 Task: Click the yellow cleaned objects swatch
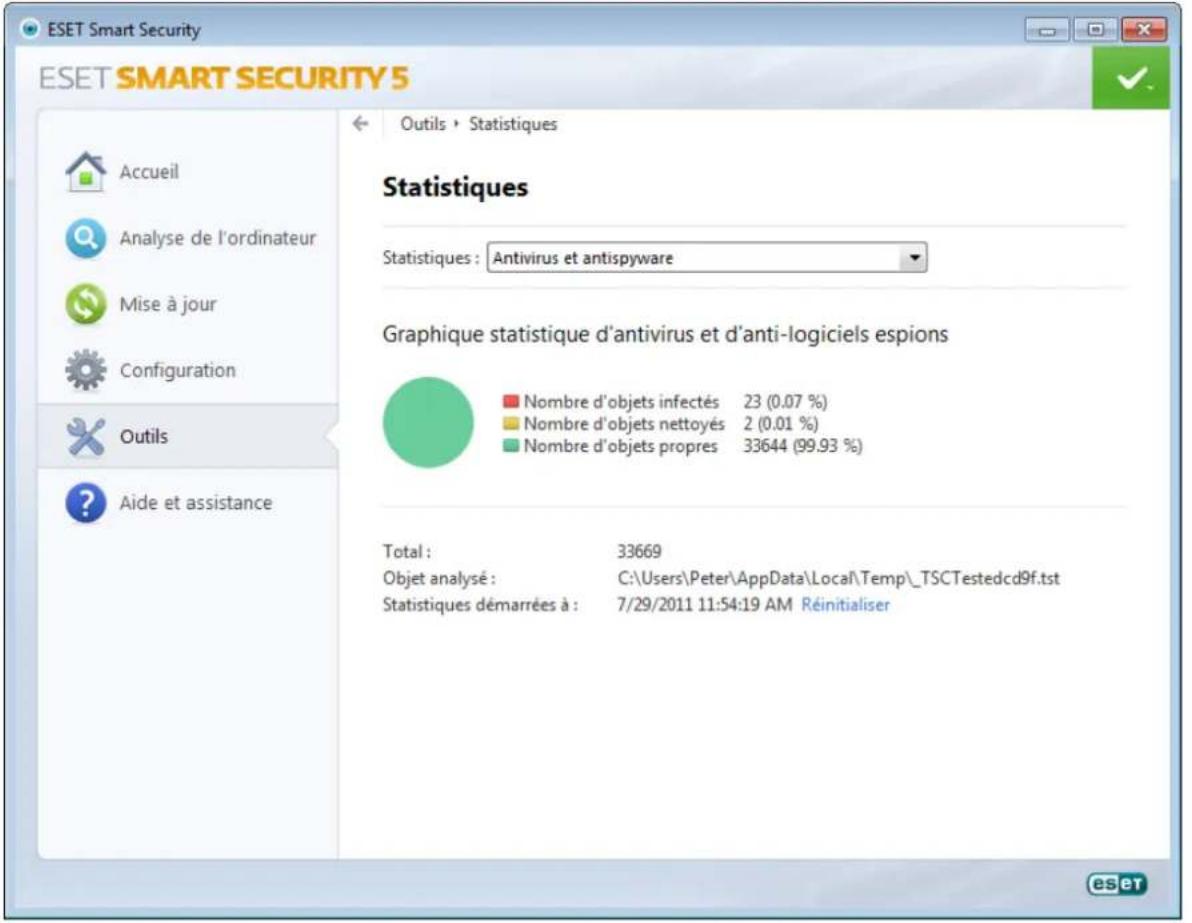(511, 423)
